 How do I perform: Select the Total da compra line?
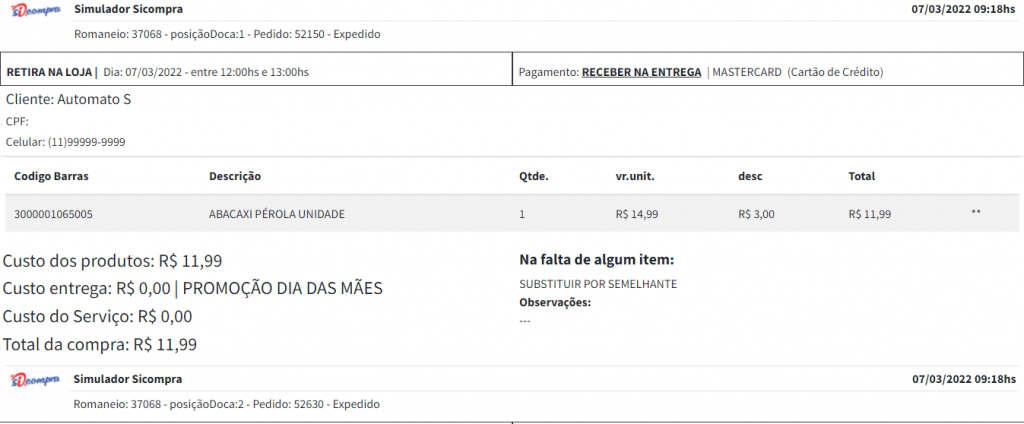tap(100, 345)
